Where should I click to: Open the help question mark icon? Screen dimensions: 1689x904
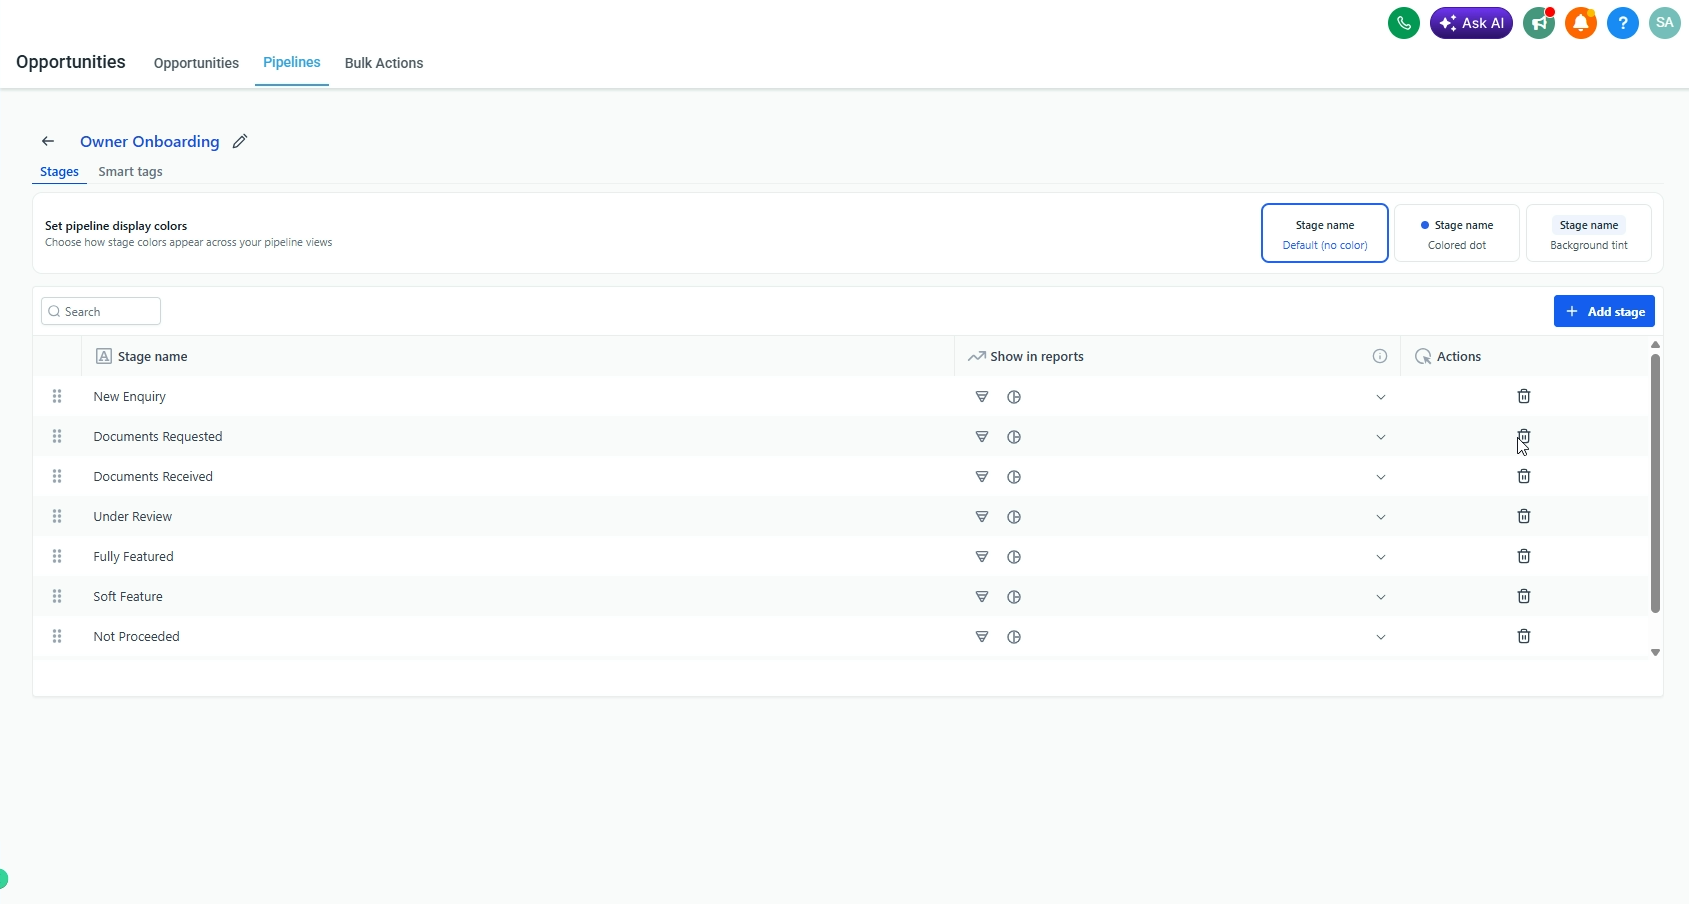tap(1623, 23)
